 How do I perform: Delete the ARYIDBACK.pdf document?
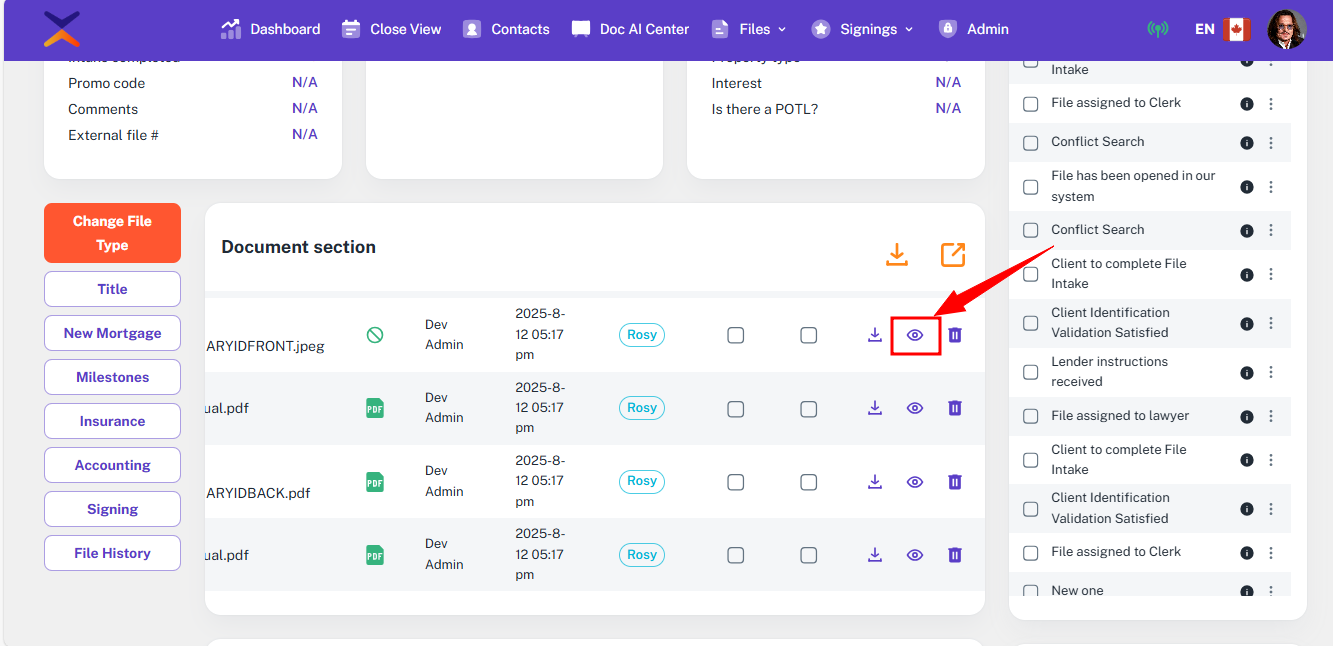coord(955,482)
